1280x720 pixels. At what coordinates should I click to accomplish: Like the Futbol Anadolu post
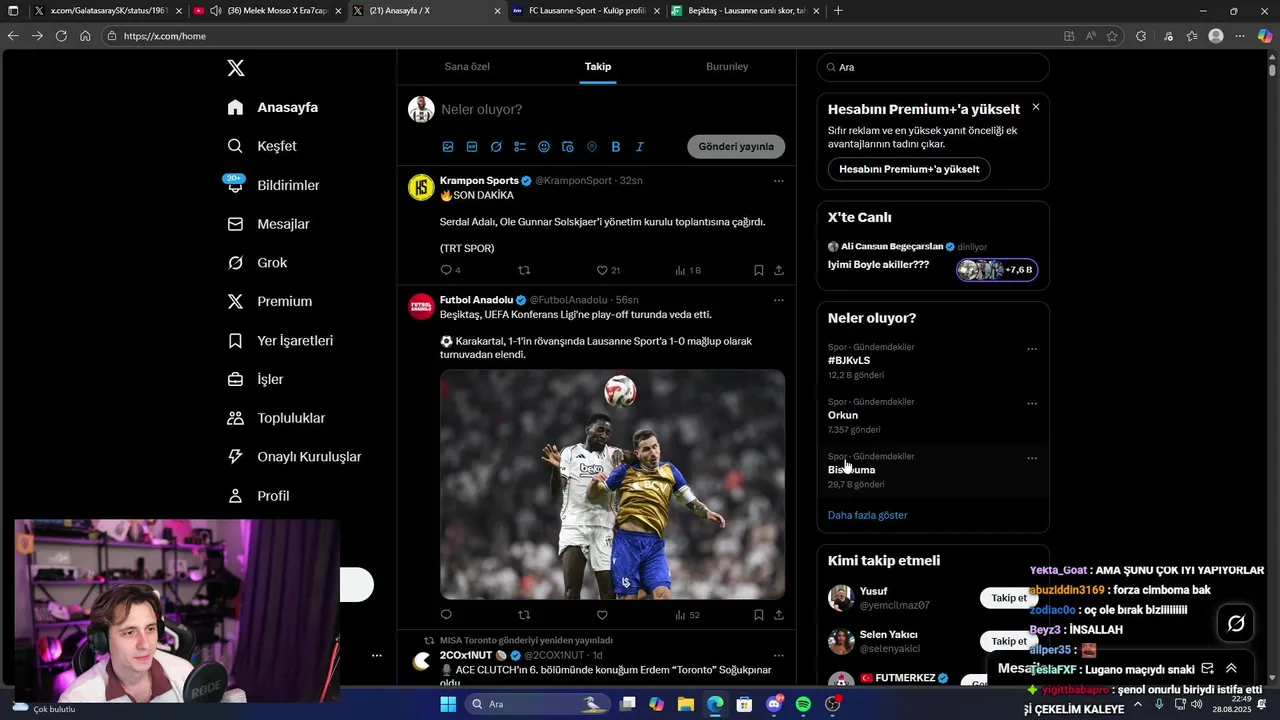602,615
